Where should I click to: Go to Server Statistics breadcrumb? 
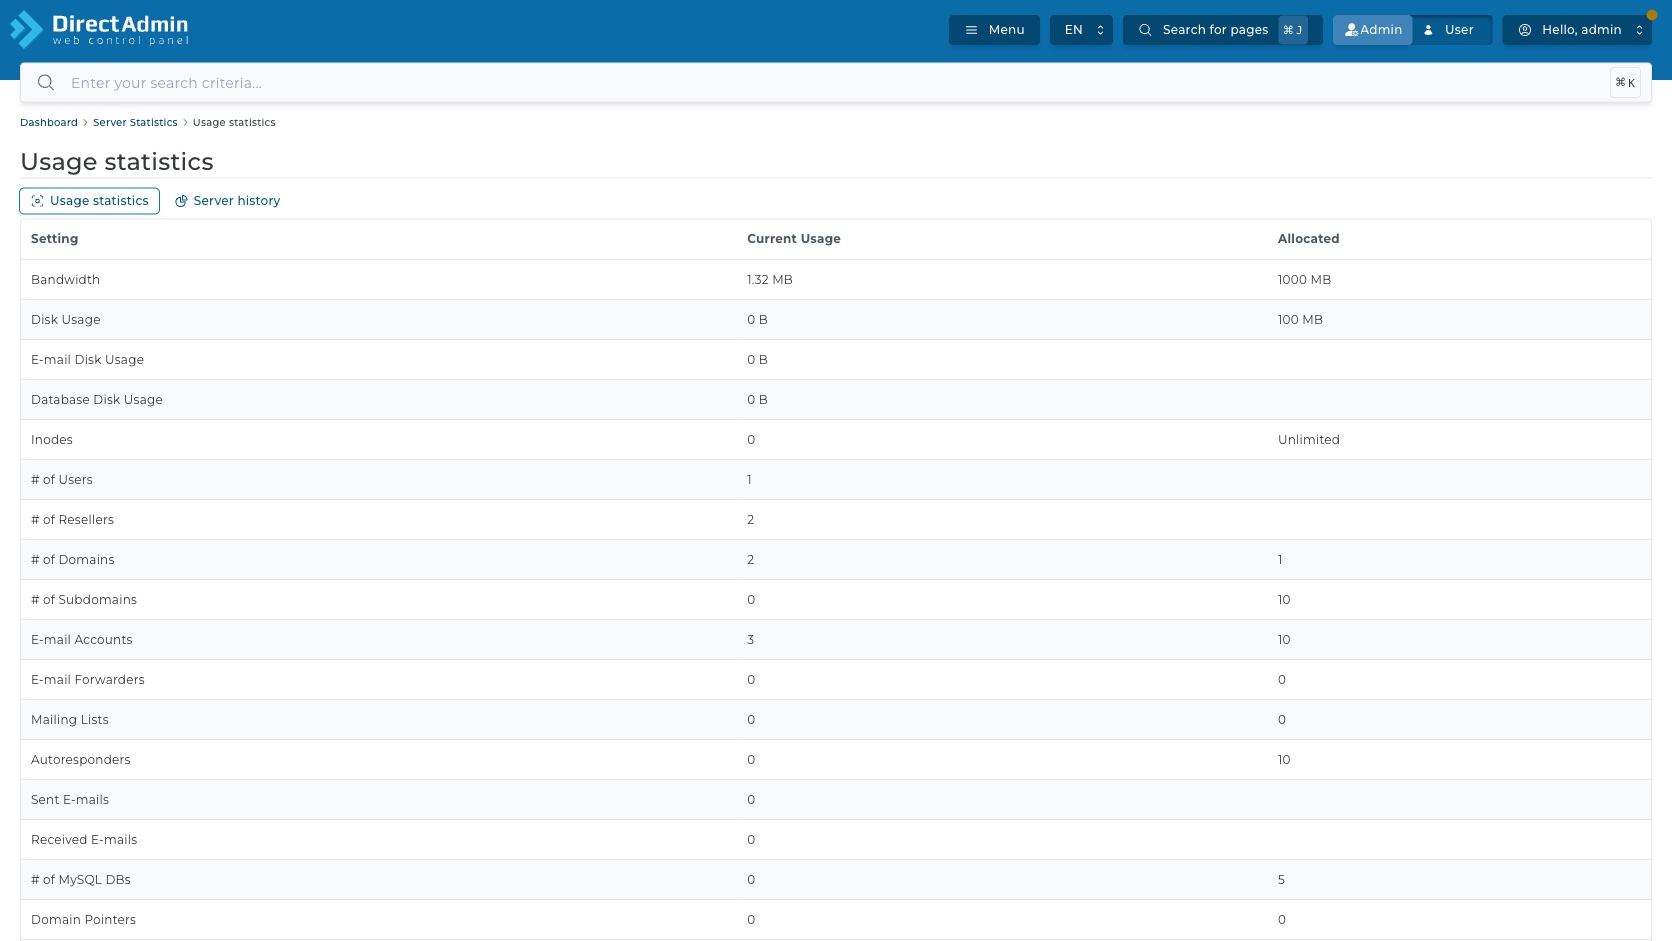[135, 122]
